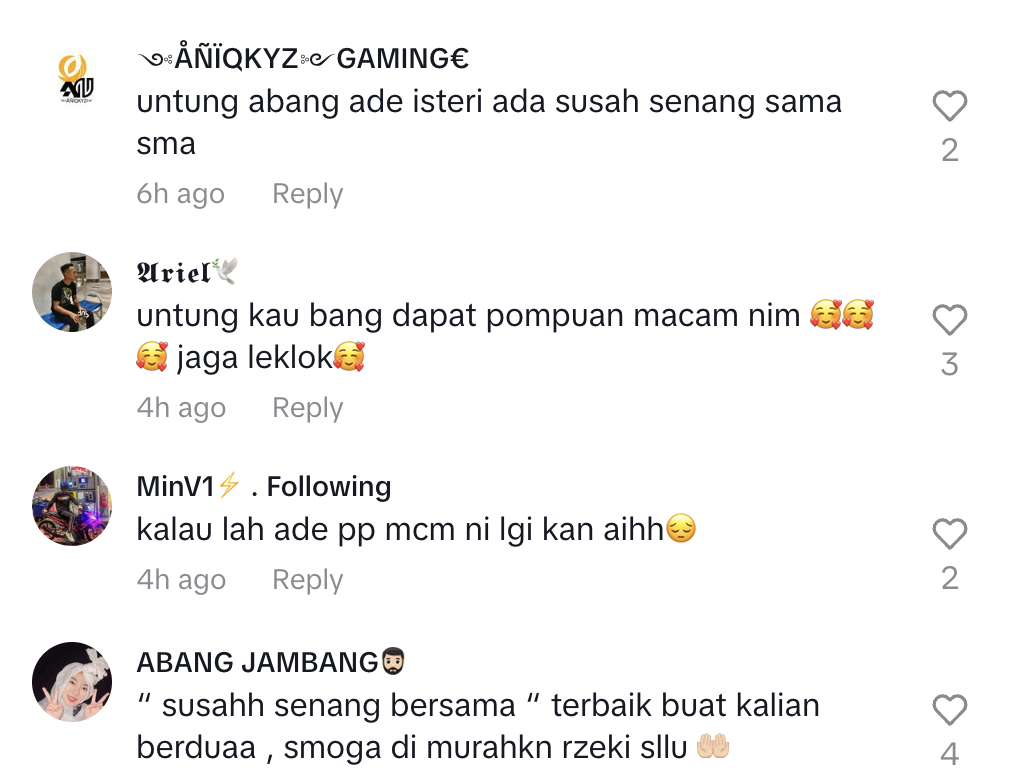Open the ABANG JAMBANG username link

click(x=271, y=662)
